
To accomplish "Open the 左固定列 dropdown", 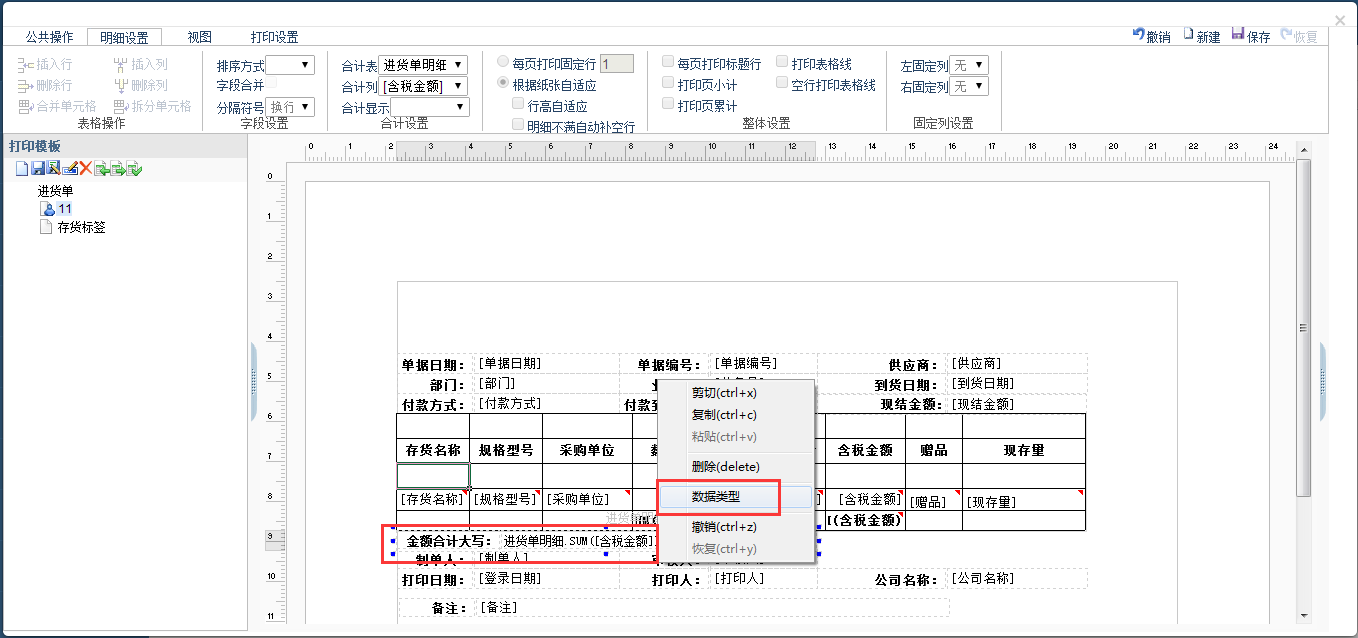I will [968, 65].
